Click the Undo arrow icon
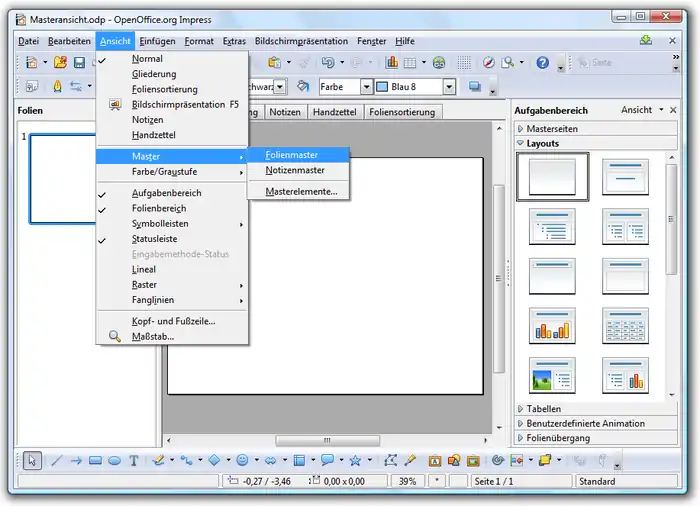 328,63
